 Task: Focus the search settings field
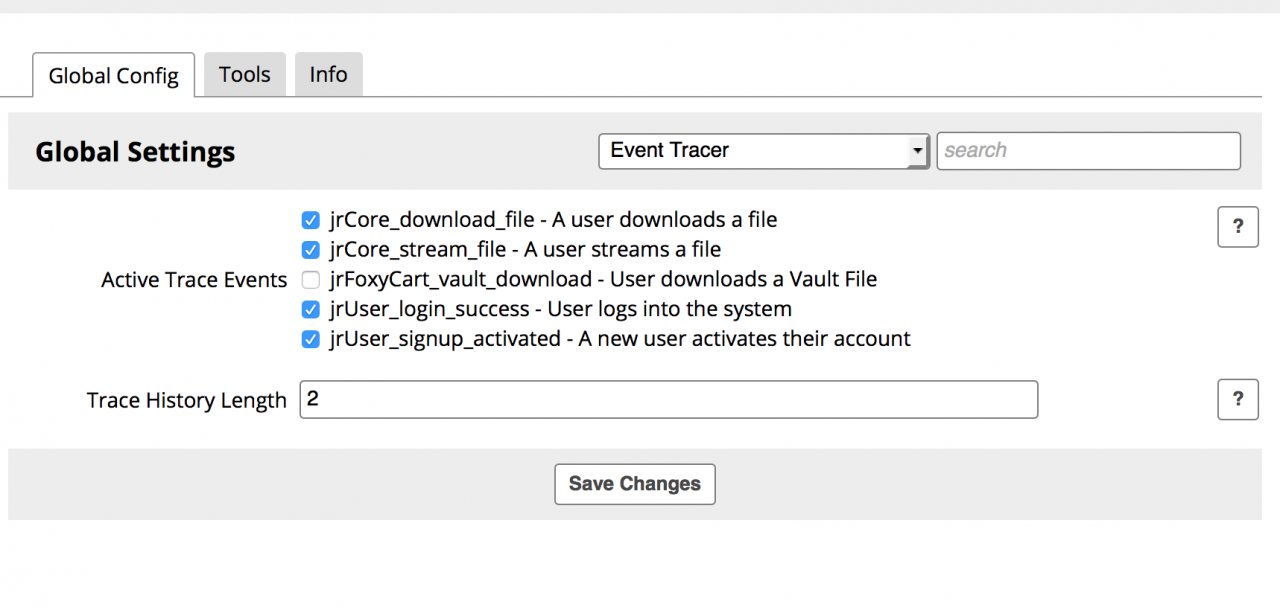point(1088,151)
